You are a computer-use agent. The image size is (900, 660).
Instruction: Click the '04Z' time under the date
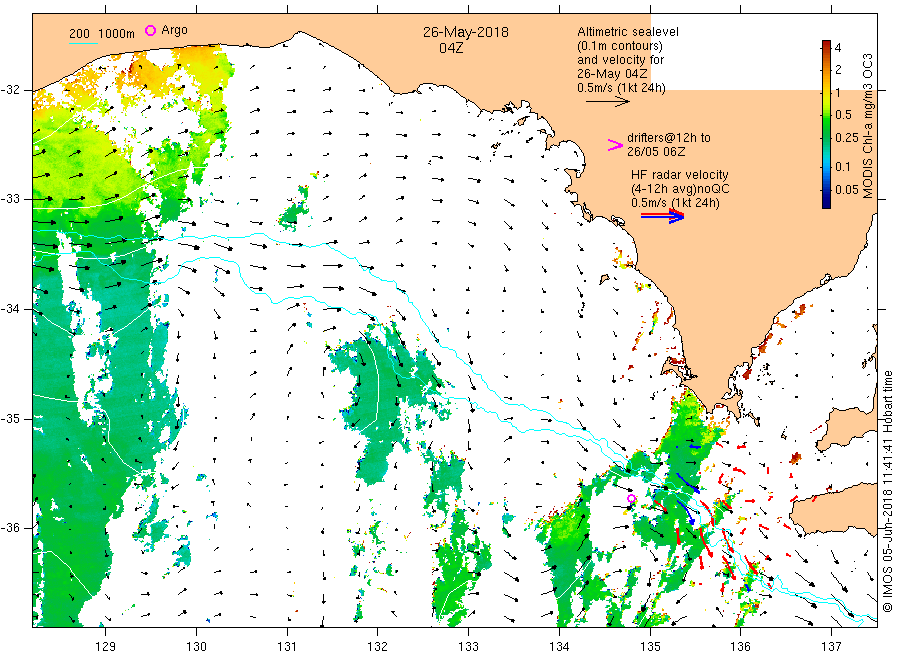click(x=451, y=48)
